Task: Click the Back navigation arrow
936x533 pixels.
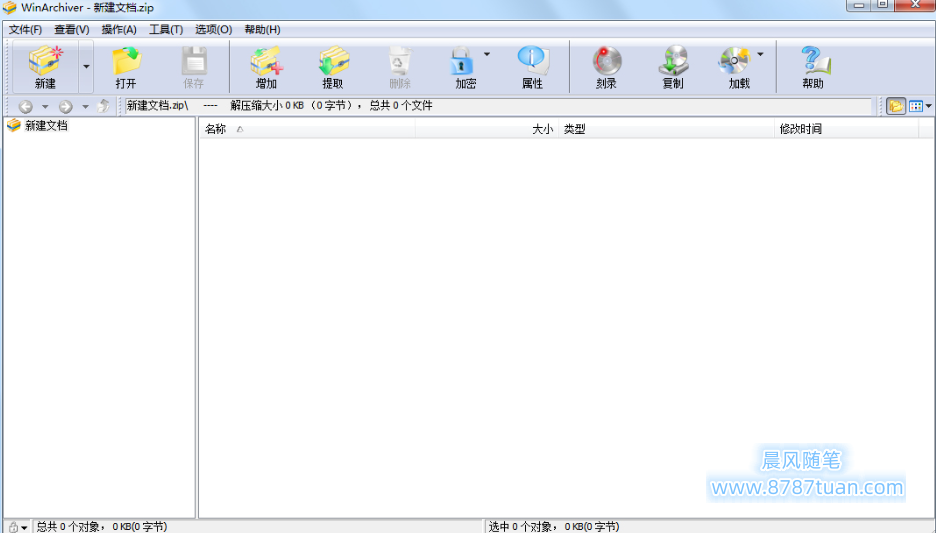Action: 25,106
